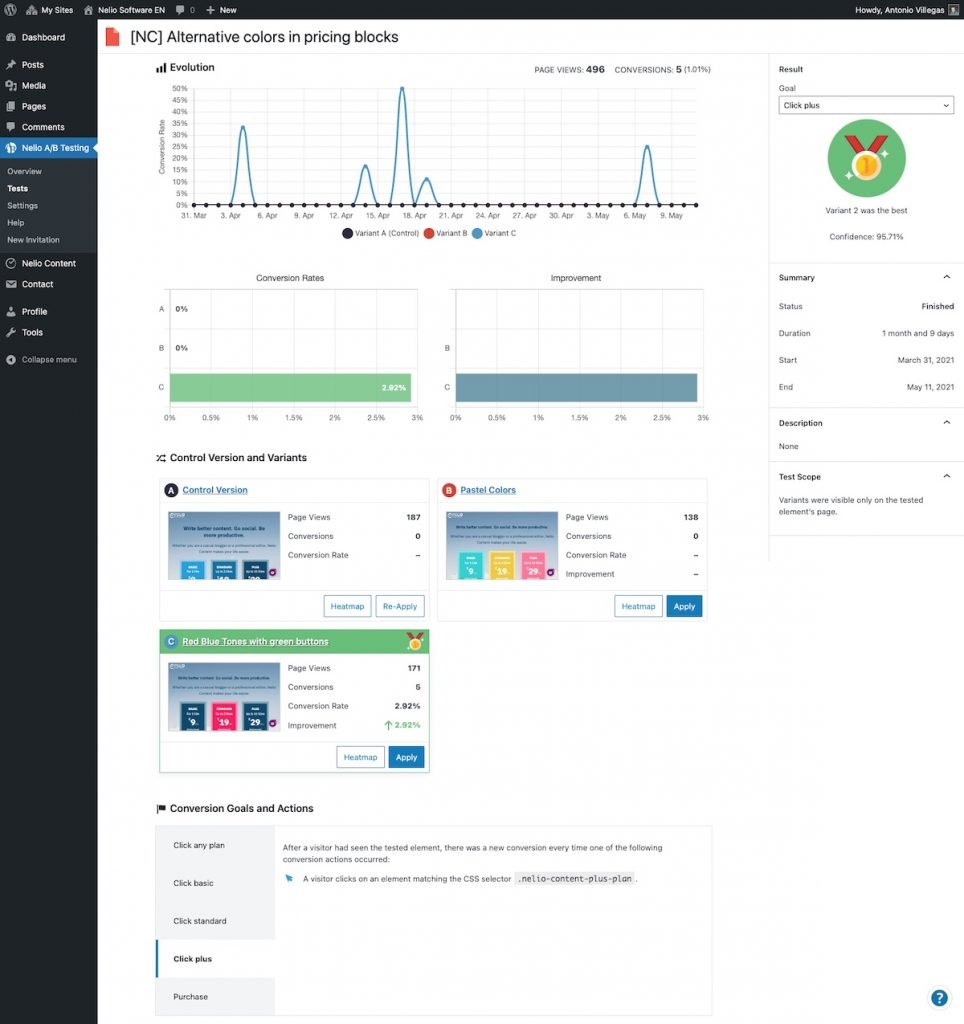Click the Contact envelope icon in sidebar
964x1024 pixels.
click(11, 284)
